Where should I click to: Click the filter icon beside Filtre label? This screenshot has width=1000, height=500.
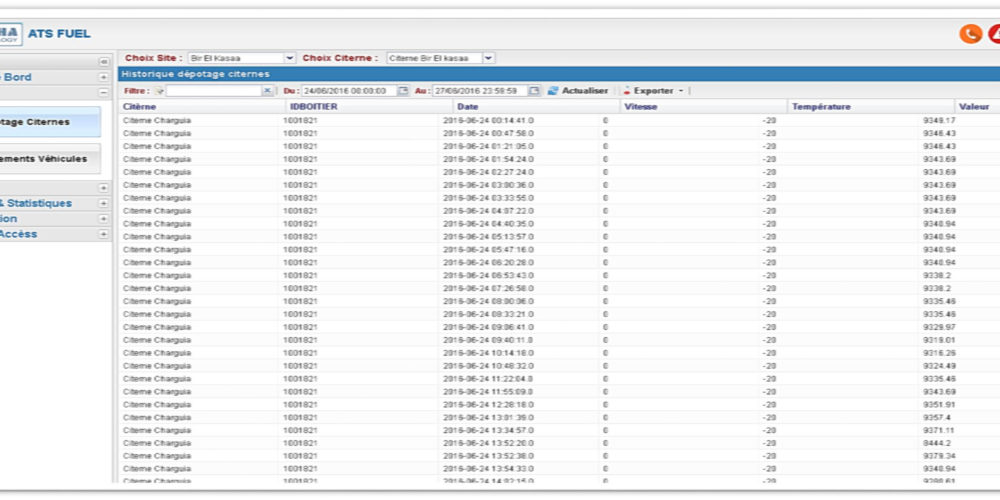[159, 91]
